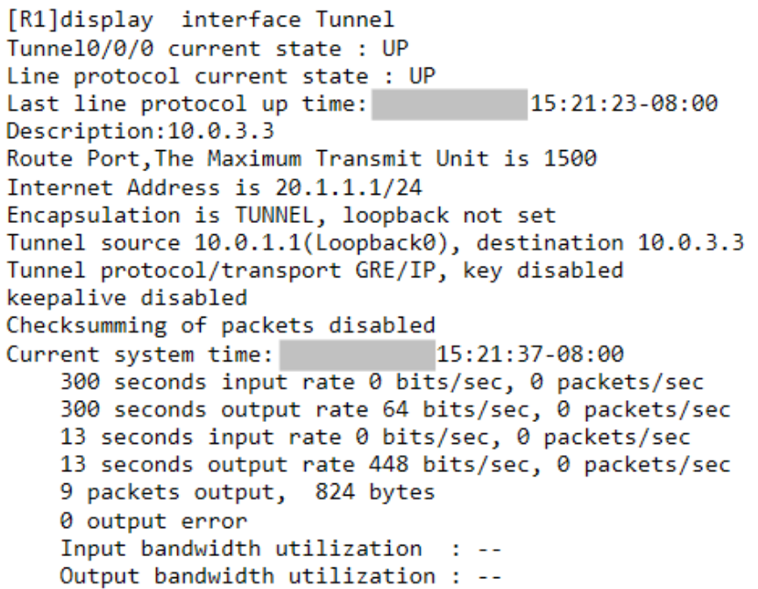Select the Internet Address 20.1.1.1/24 text
758x589 pixels.
(214, 188)
